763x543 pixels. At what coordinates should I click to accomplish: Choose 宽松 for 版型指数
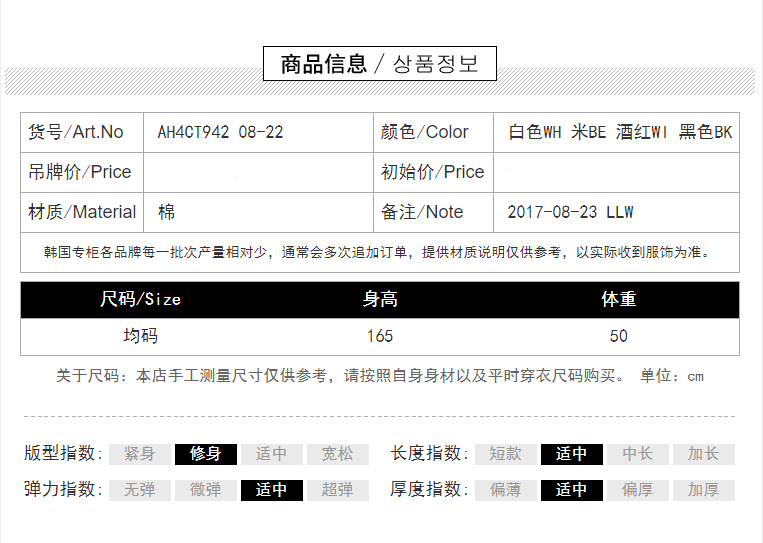click(337, 454)
